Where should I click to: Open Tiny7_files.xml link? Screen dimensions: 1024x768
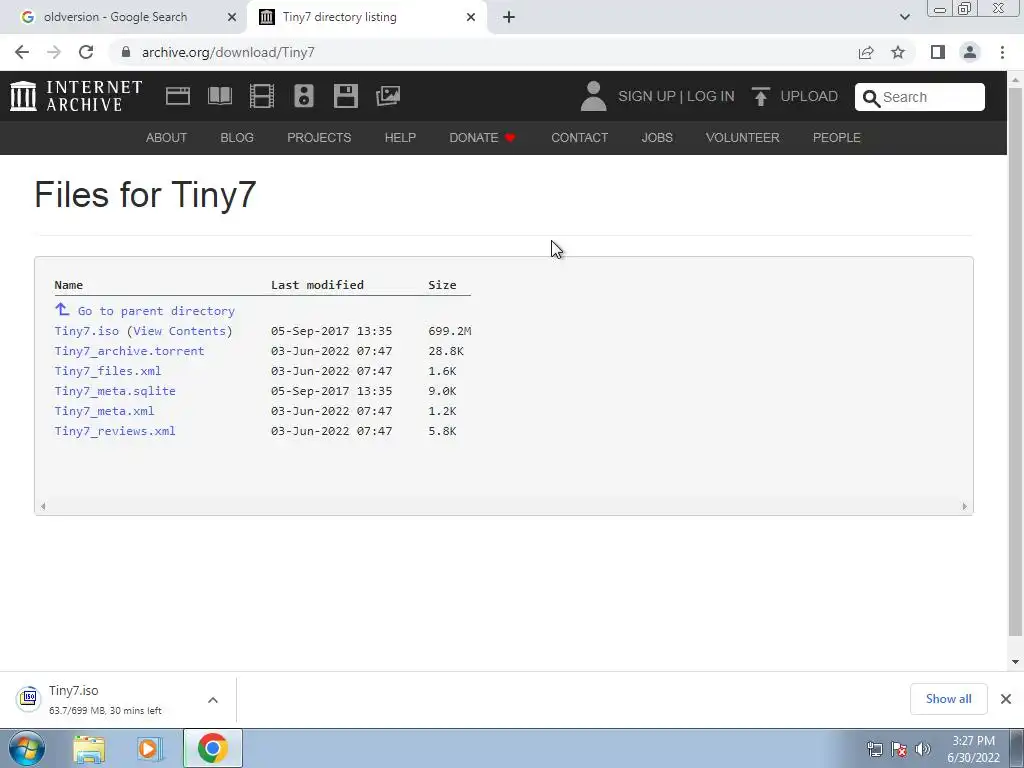tap(108, 371)
